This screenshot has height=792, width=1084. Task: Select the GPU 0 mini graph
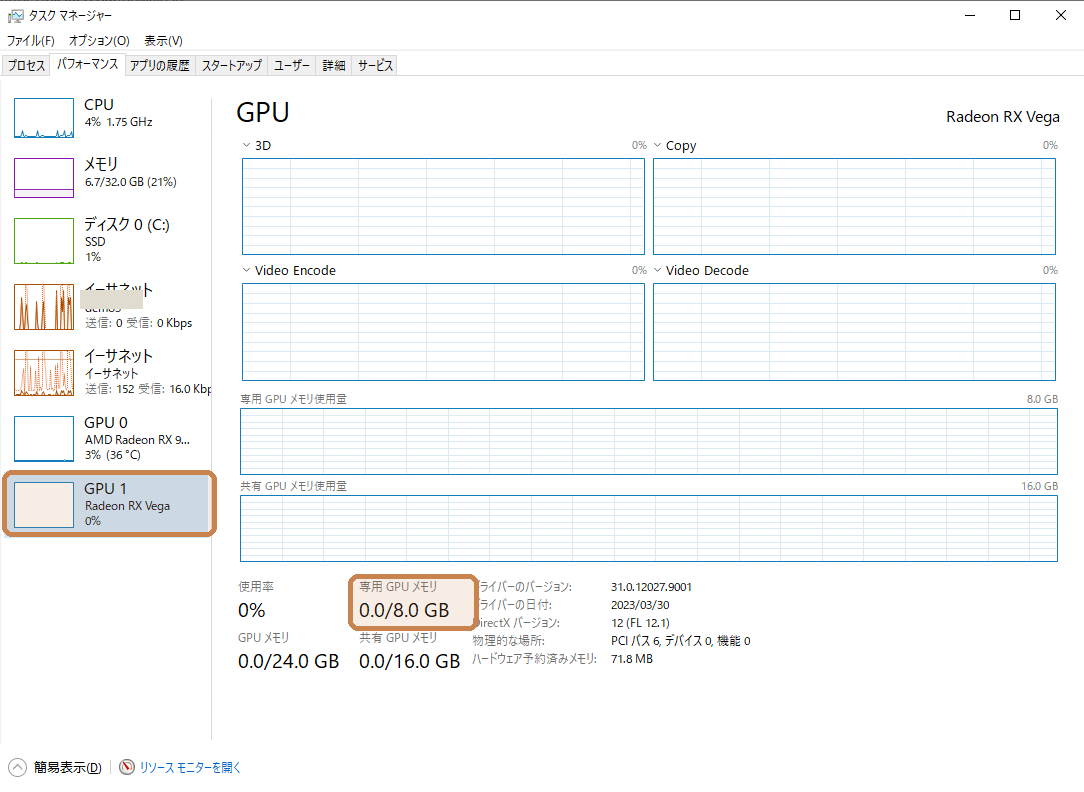coord(44,438)
